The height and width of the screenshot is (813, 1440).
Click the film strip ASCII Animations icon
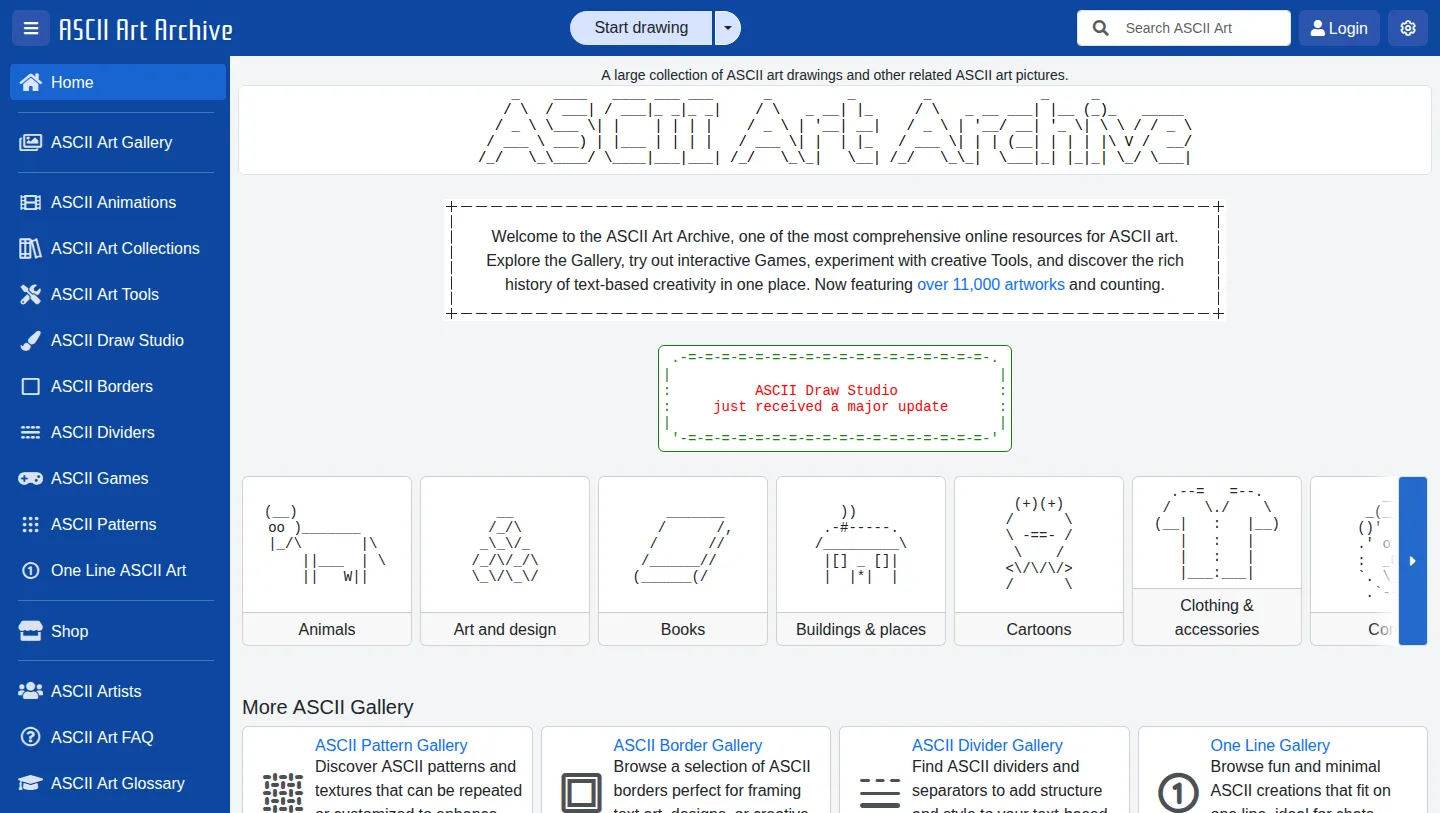pyautogui.click(x=31, y=202)
